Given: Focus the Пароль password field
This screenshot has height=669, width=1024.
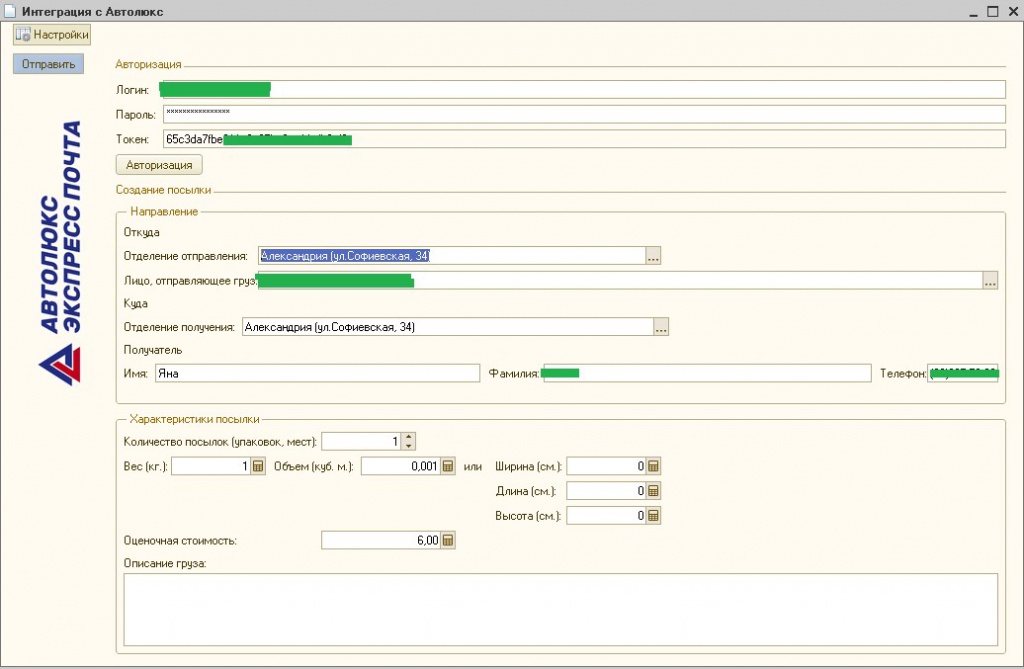Looking at the screenshot, I should click(x=584, y=114).
